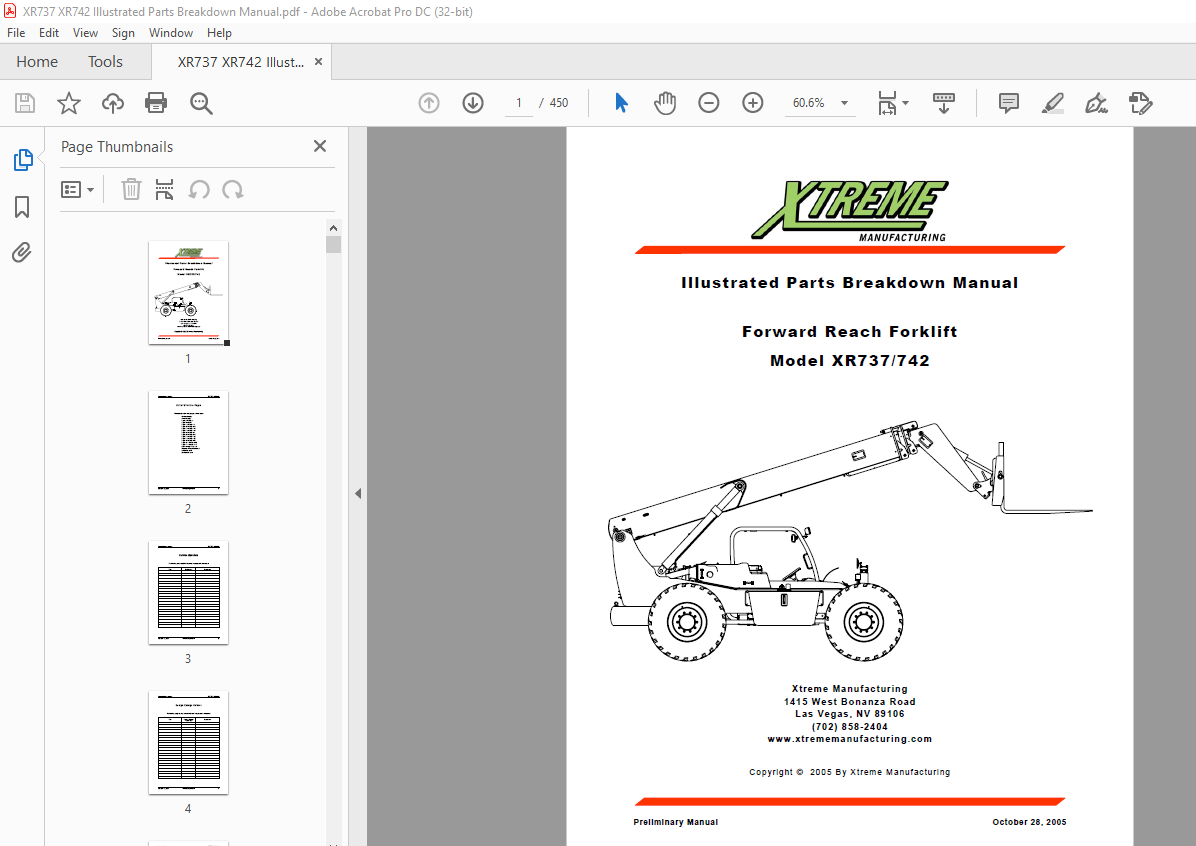
Task: Close the Page Thumbnails panel
Action: [320, 146]
